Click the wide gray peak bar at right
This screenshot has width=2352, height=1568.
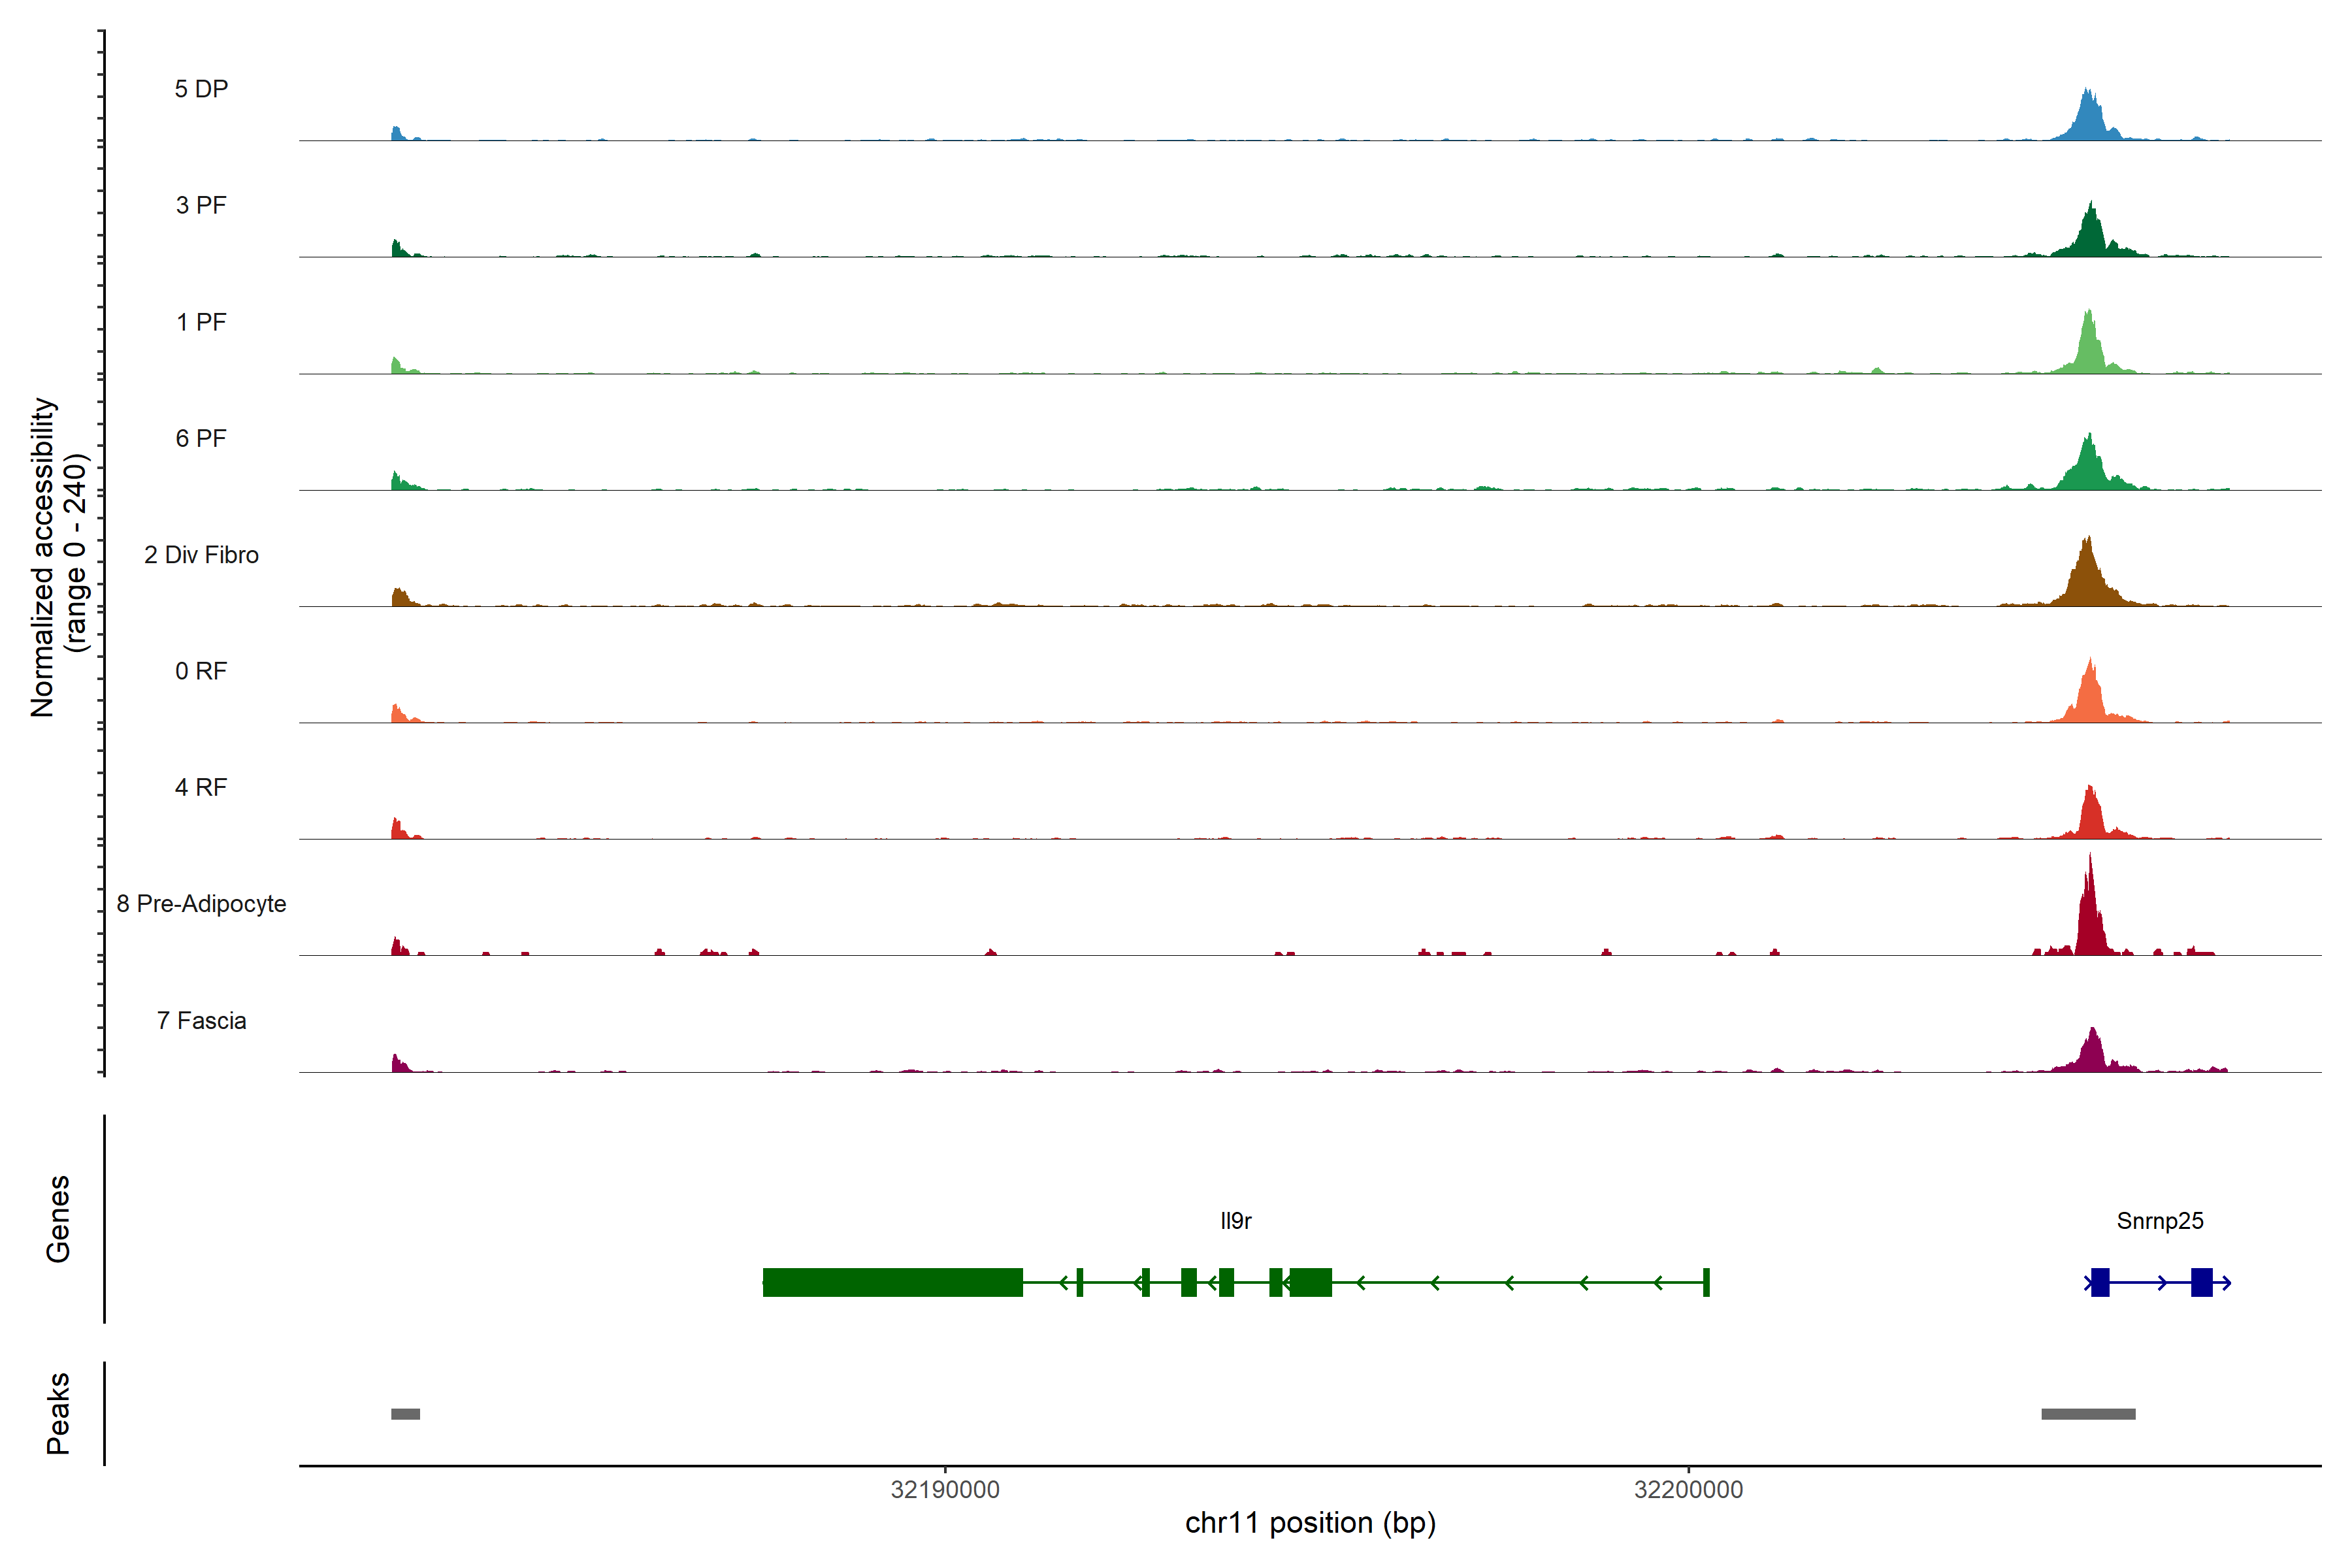2088,1414
